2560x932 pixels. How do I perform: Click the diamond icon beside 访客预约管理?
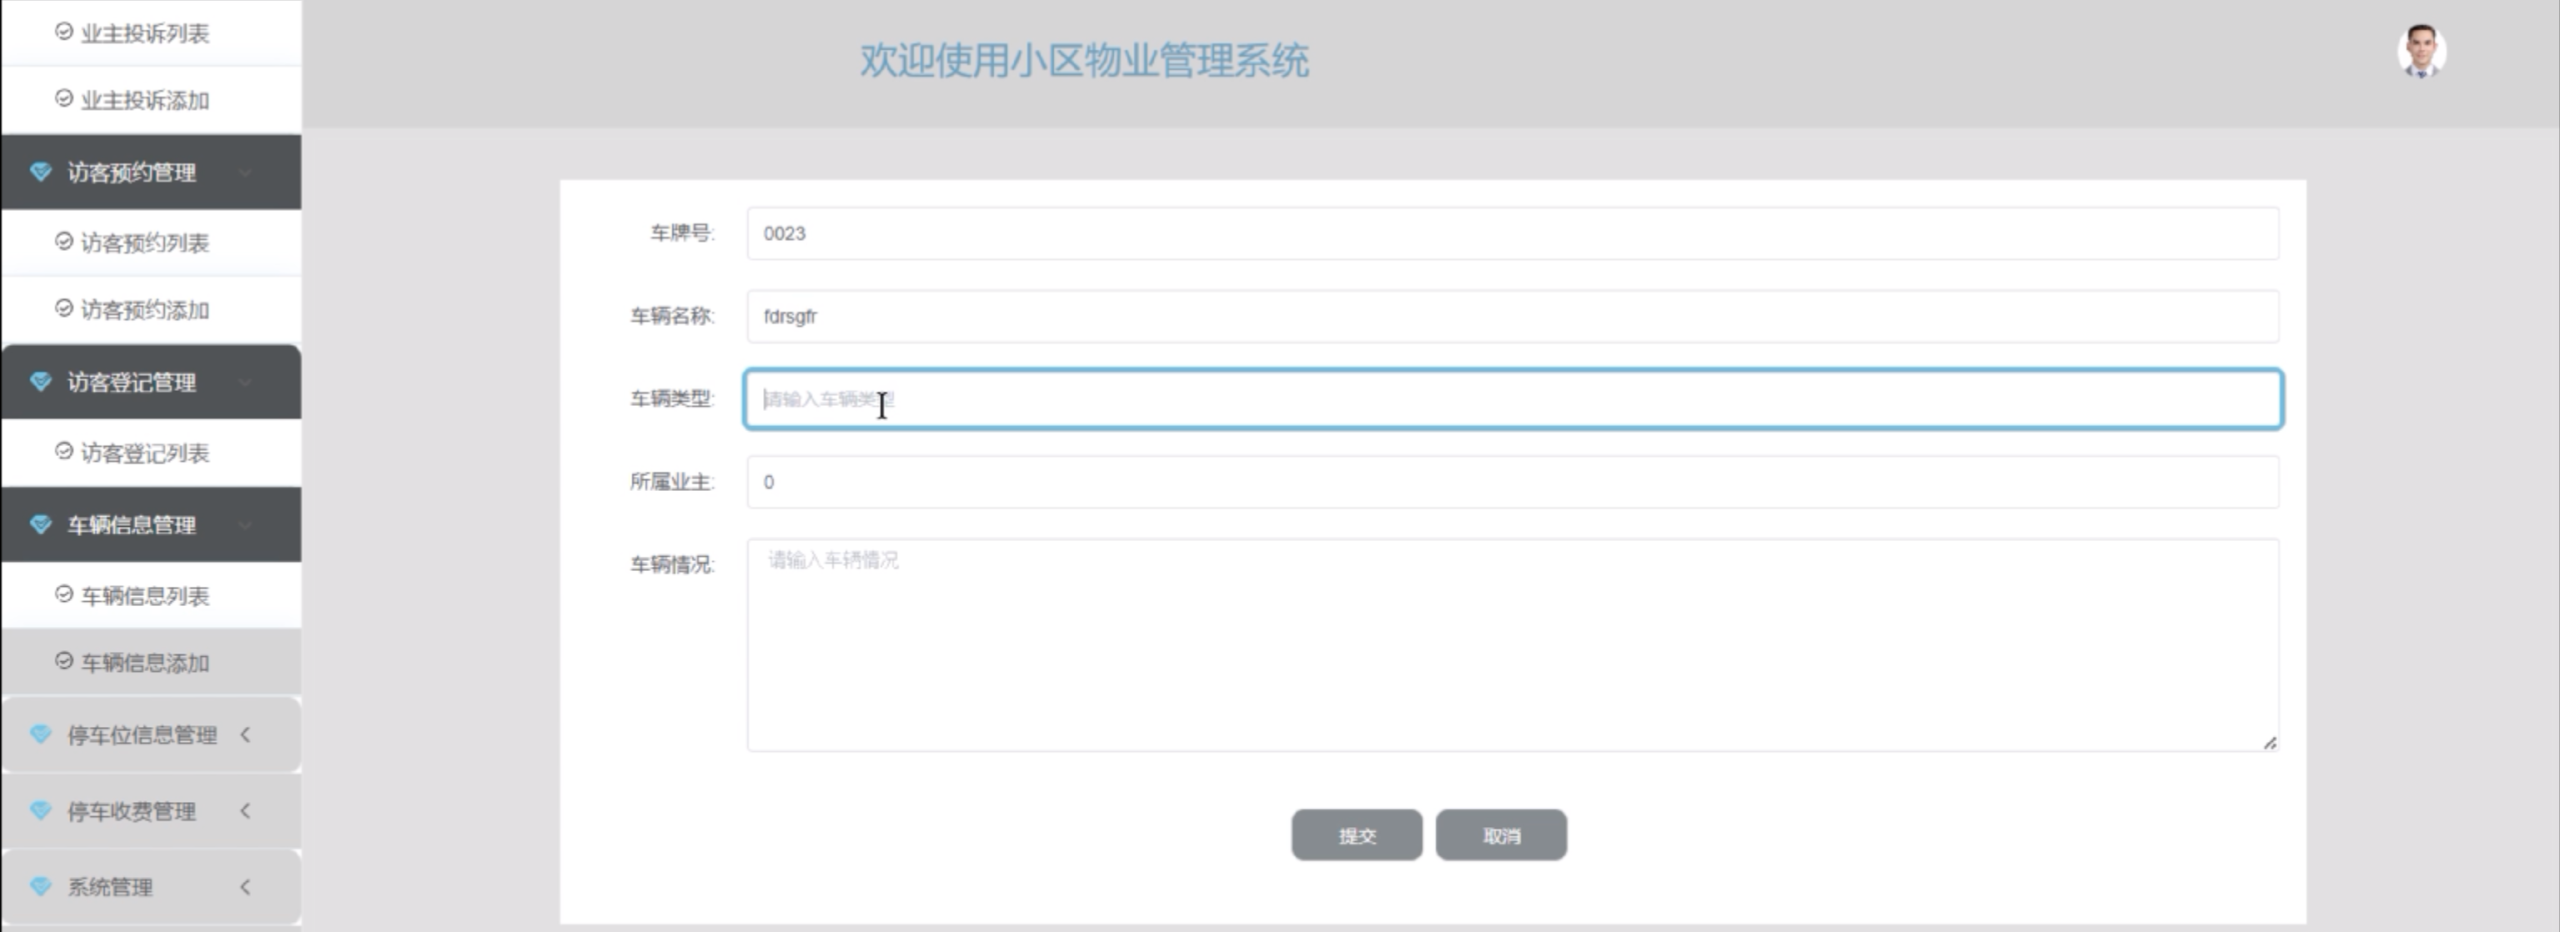coord(40,171)
